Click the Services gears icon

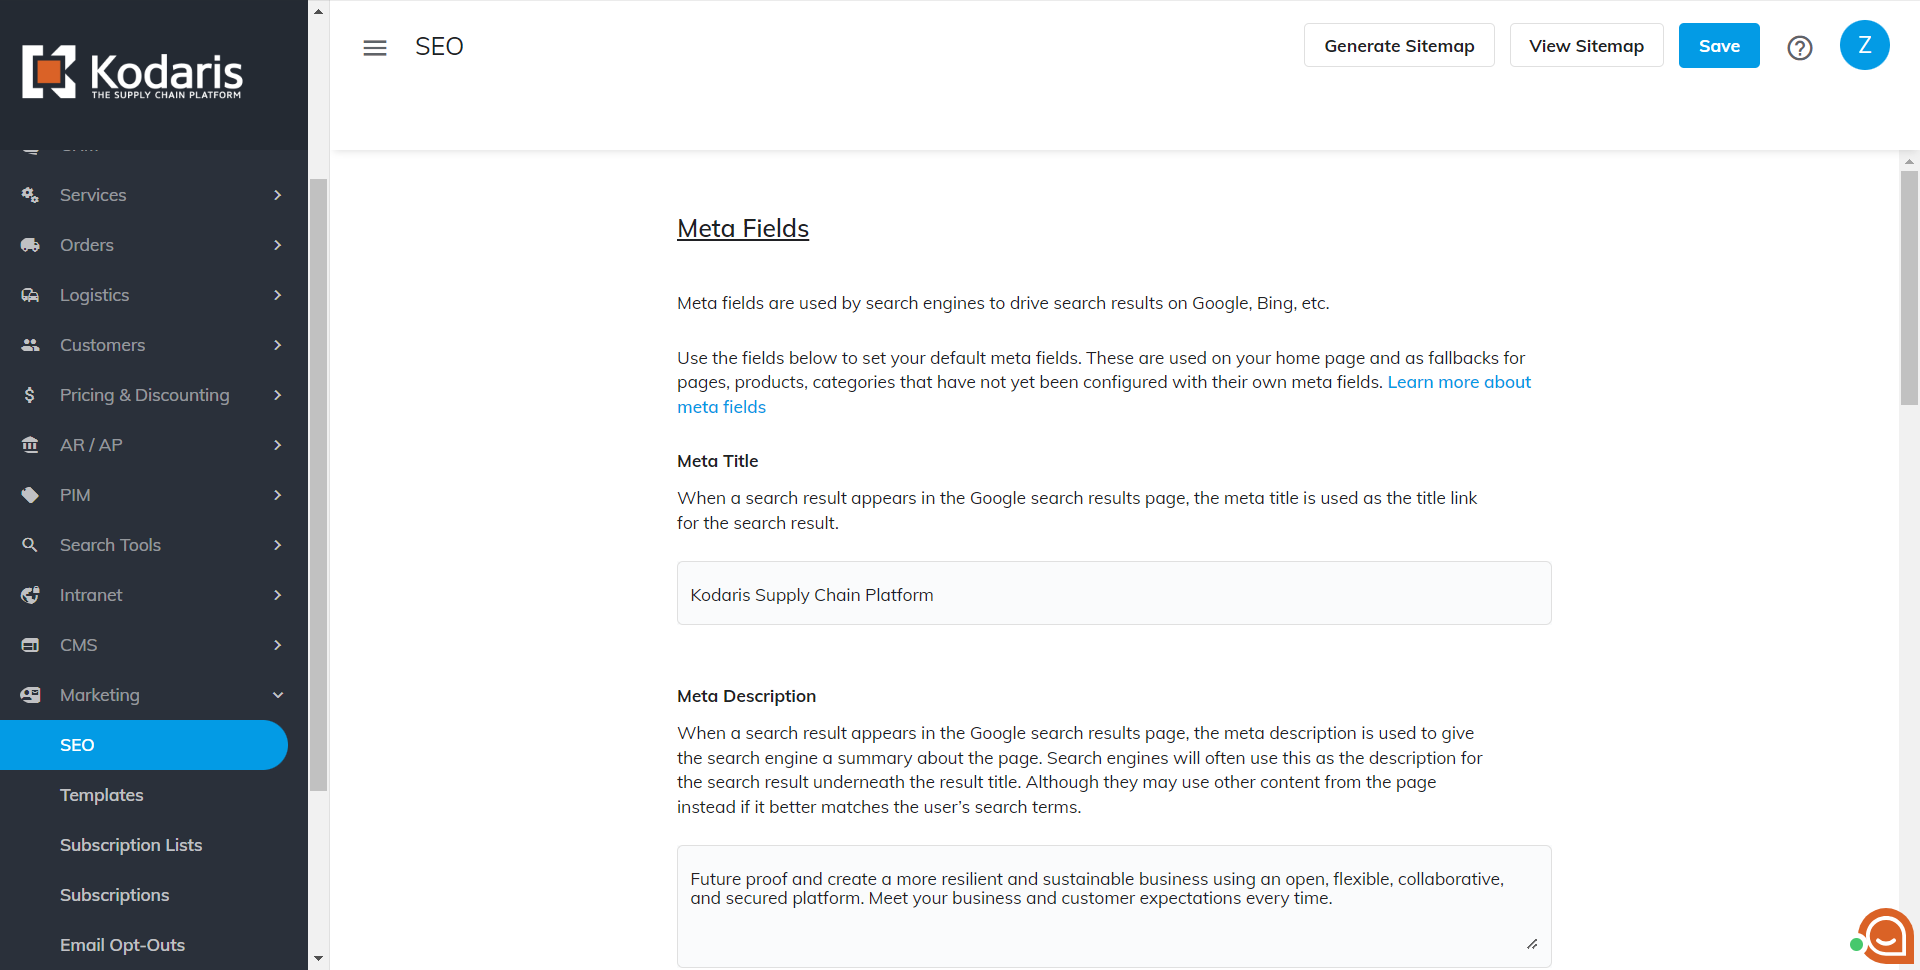pos(31,195)
